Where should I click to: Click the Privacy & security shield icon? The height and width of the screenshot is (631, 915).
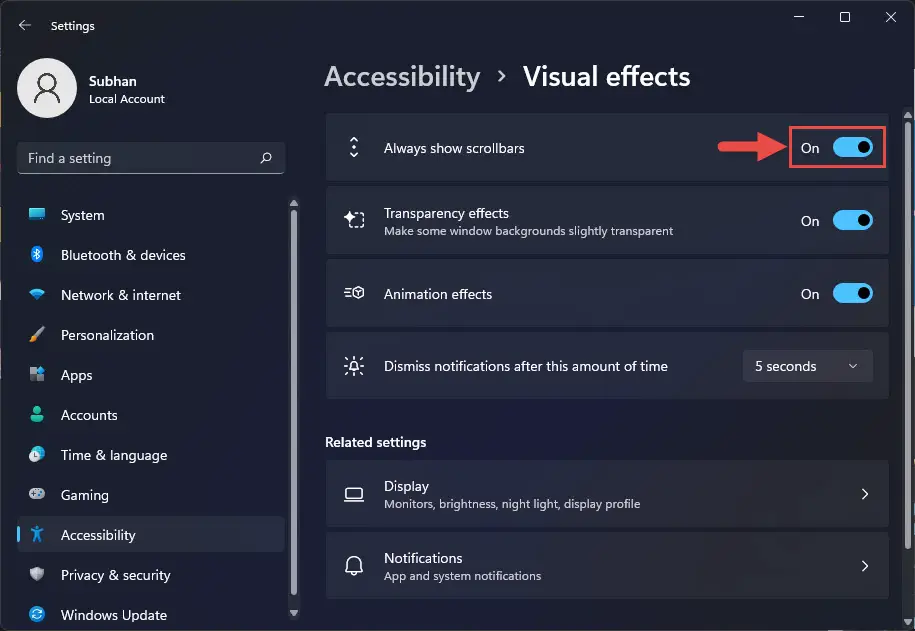pyautogui.click(x=37, y=574)
